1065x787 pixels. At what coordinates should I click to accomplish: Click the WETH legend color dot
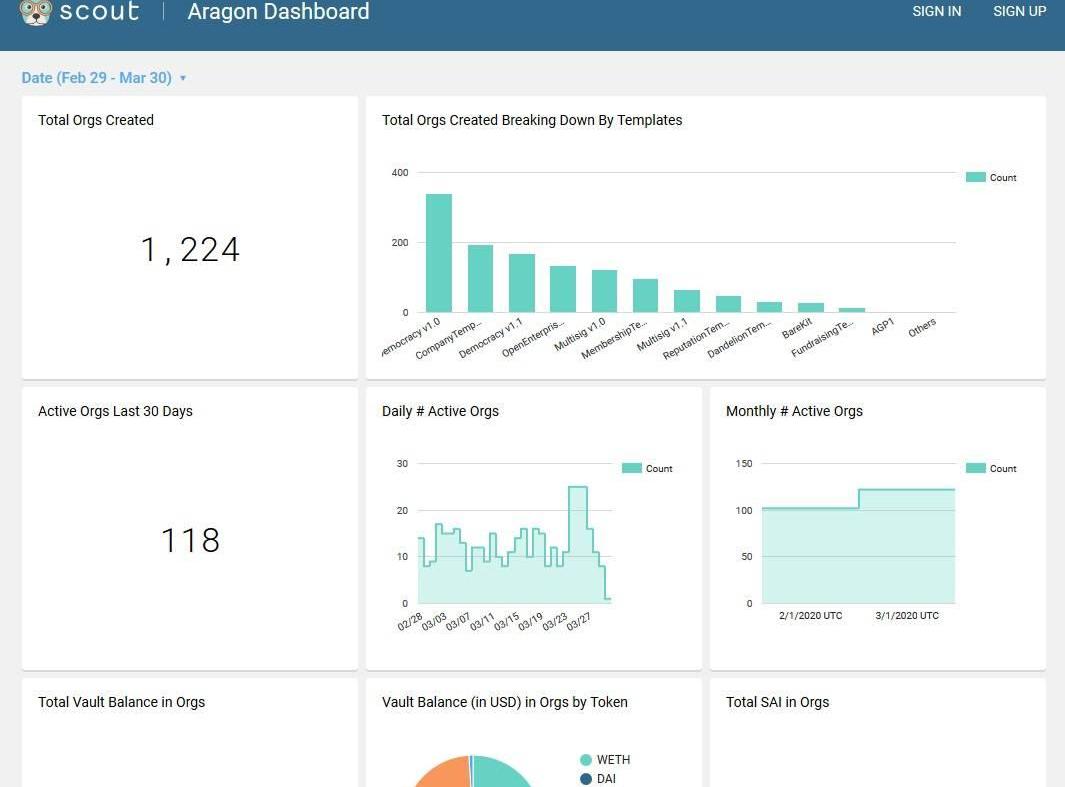pos(586,760)
